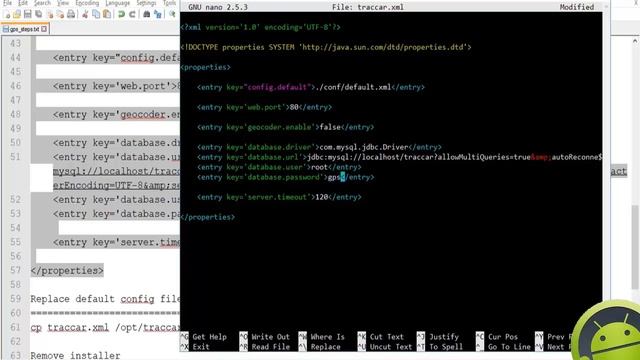Open the Search menu in Notepad++
The width and height of the screenshot is (640, 360).
click(x=42, y=3)
